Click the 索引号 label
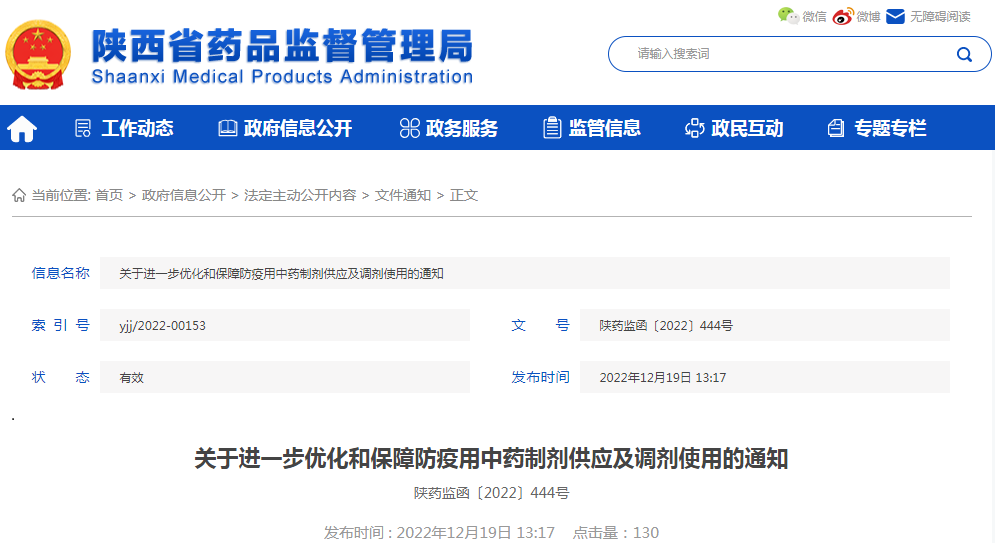 click(60, 325)
